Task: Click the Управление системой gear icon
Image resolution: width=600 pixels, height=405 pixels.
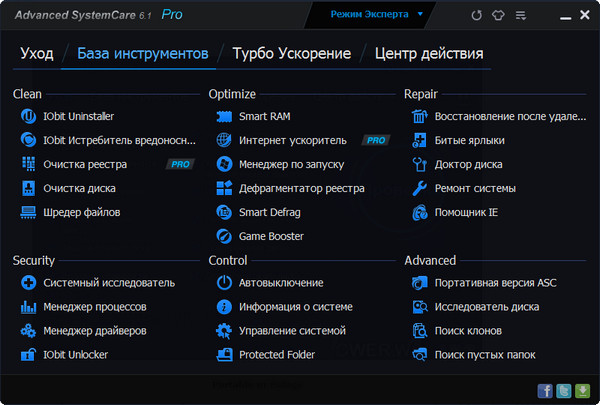Action: coord(224,331)
